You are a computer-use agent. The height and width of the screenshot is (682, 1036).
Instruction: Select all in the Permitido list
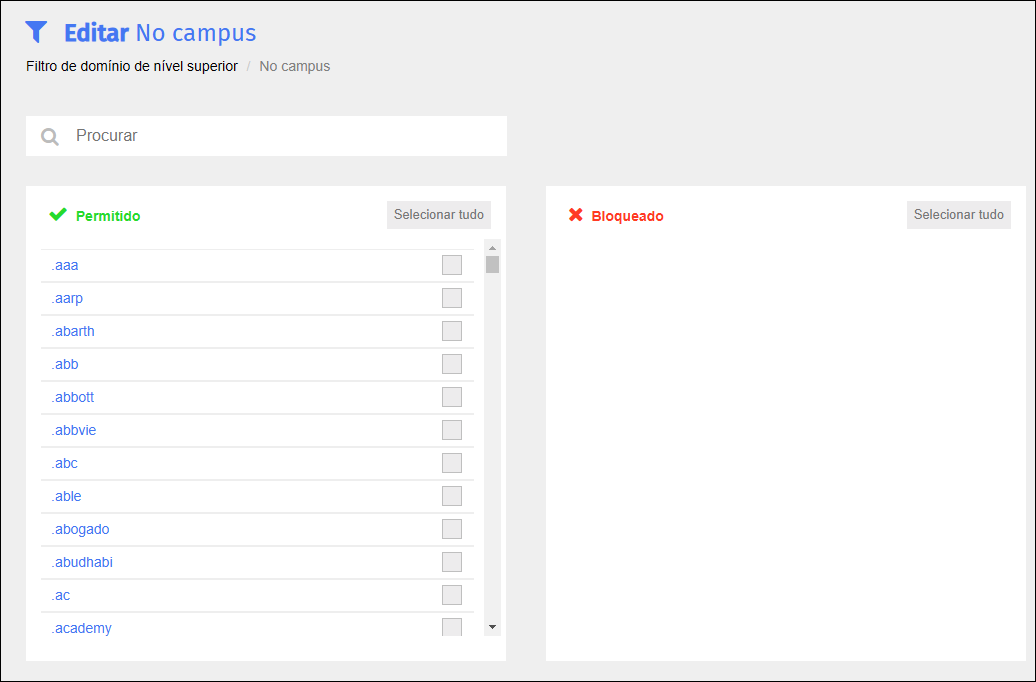point(439,215)
